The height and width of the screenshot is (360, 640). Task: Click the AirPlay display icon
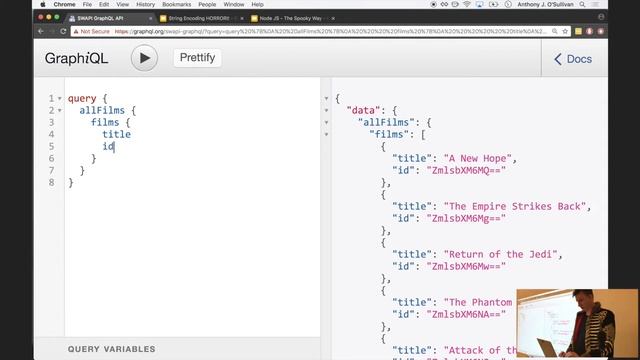click(x=480, y=4)
